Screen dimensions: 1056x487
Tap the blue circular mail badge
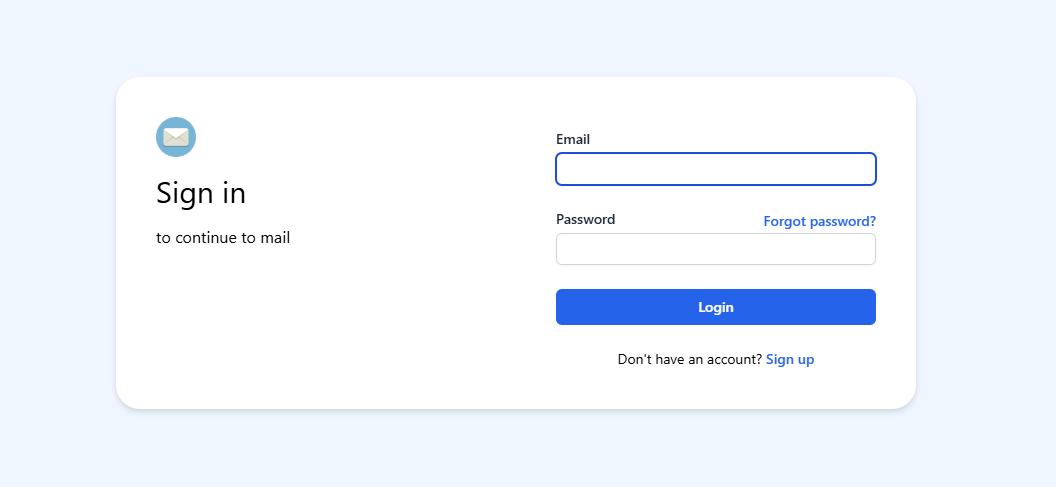pyautogui.click(x=176, y=137)
